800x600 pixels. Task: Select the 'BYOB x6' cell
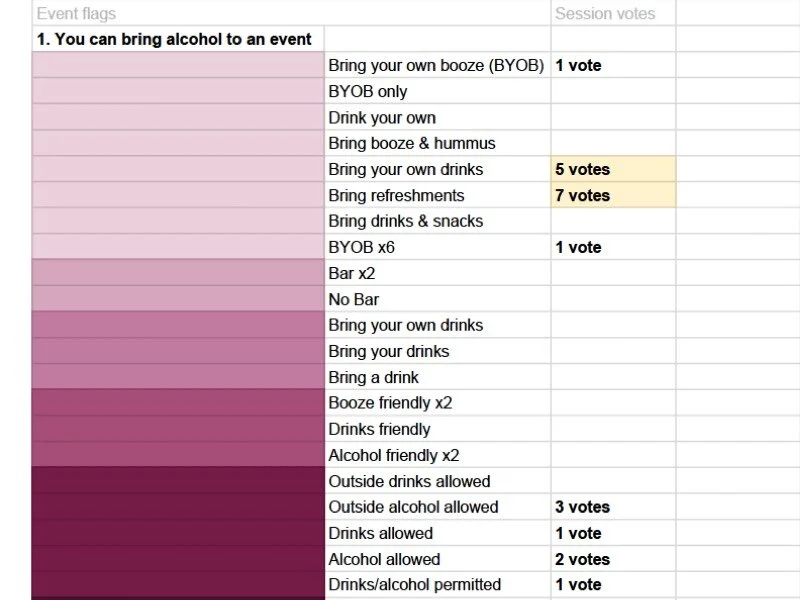click(437, 247)
